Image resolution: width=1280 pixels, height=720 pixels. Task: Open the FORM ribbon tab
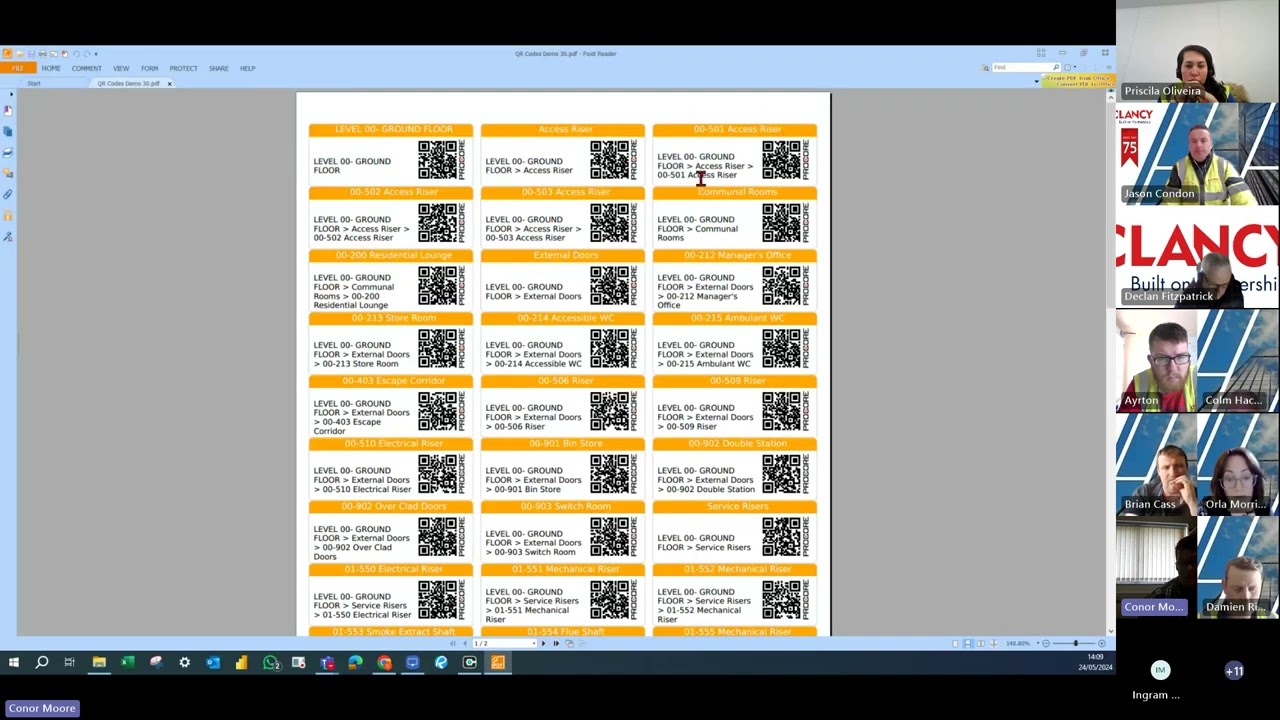[x=149, y=68]
